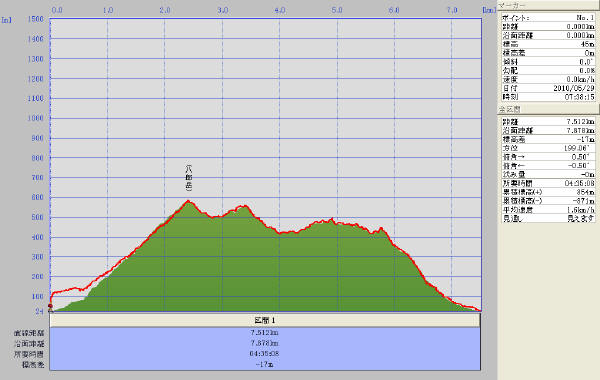Click the -371m cumulative descent value

[x=584, y=201]
